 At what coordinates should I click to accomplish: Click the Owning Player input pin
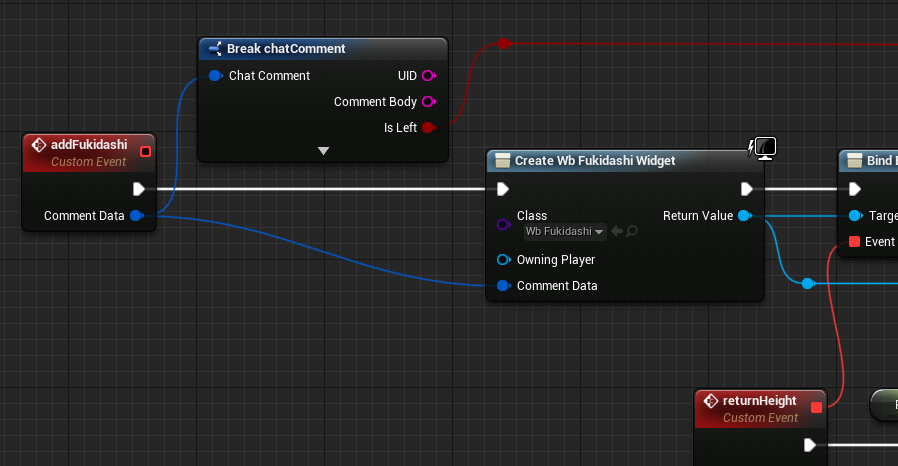pos(503,259)
